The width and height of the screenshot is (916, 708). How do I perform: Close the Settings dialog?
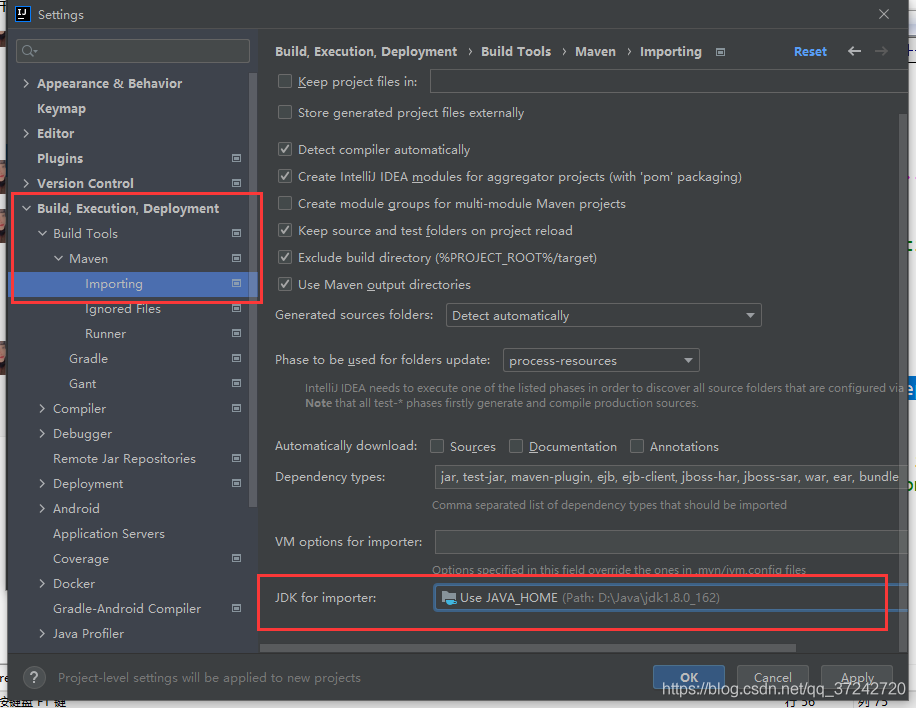(x=884, y=14)
